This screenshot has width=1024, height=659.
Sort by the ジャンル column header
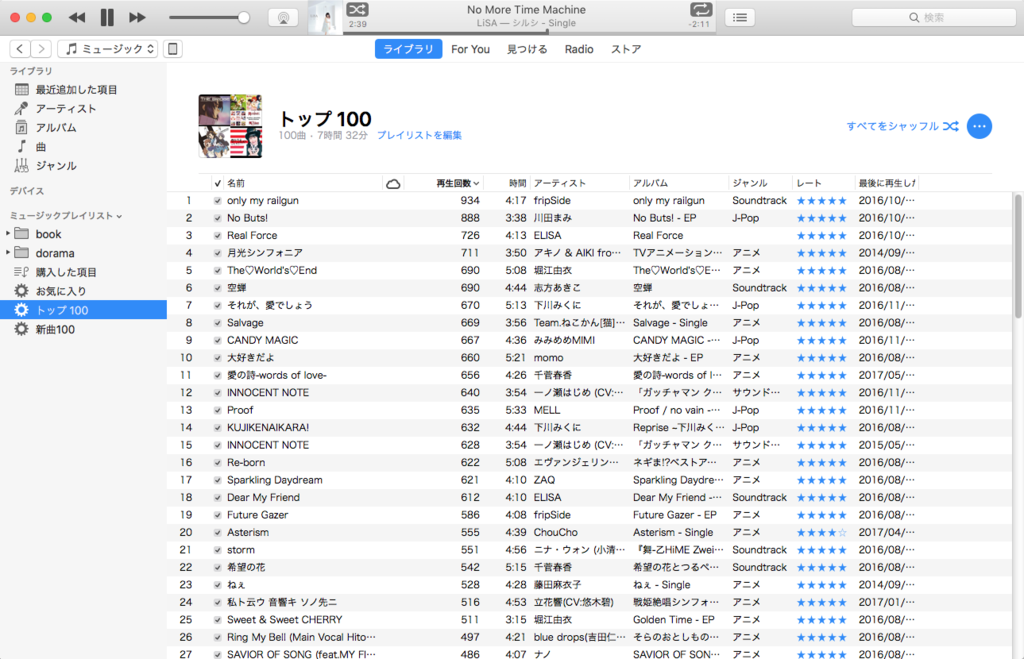760,183
